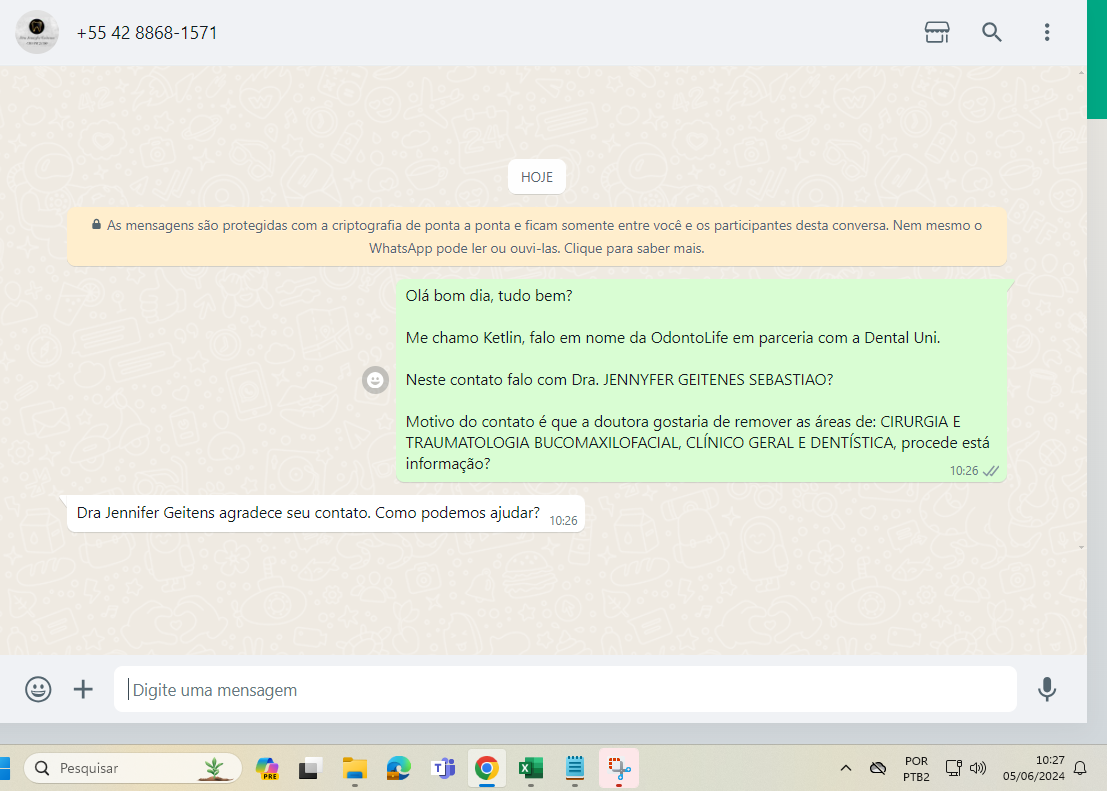Viewport: 1107px width, 791px height.
Task: Open Microsoft Teams from the taskbar
Action: pyautogui.click(x=443, y=768)
